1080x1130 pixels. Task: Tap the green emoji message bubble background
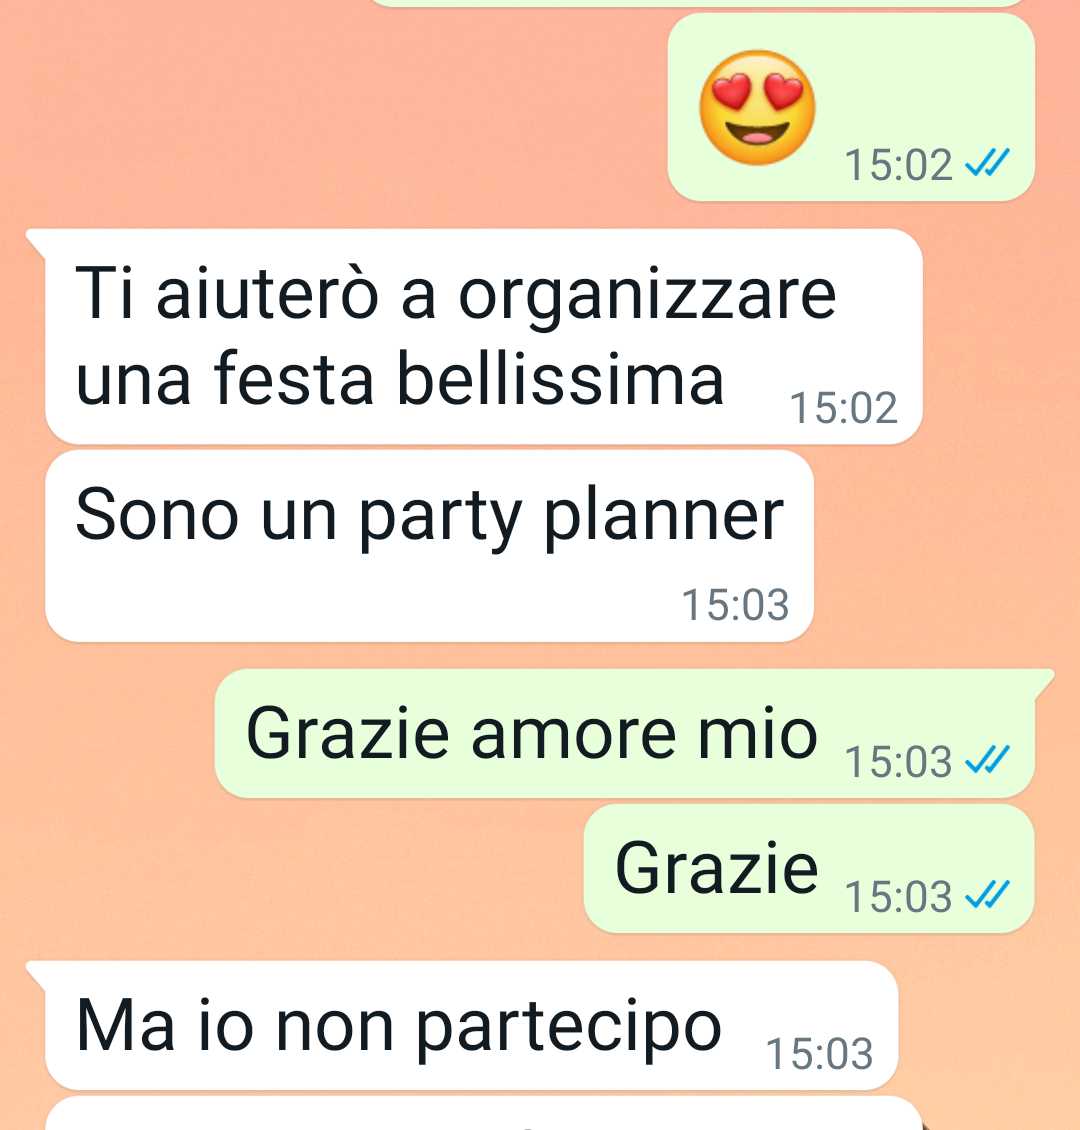(x=851, y=107)
